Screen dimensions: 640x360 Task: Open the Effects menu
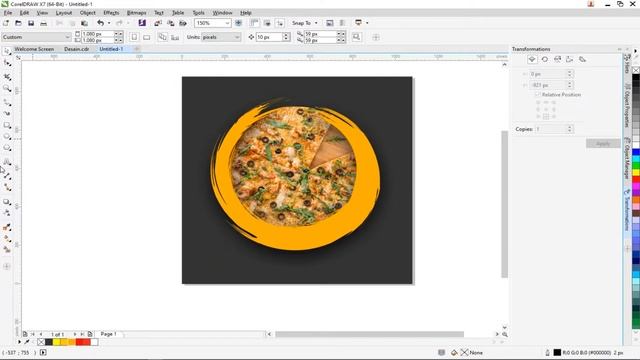[x=111, y=13]
